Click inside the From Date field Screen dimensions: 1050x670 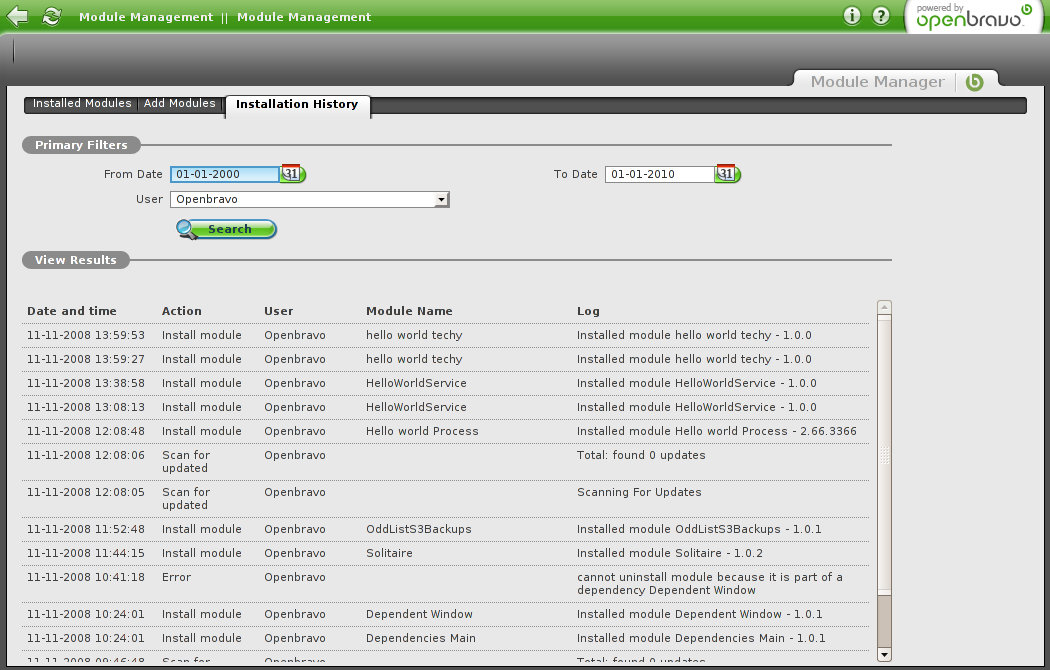(x=224, y=174)
